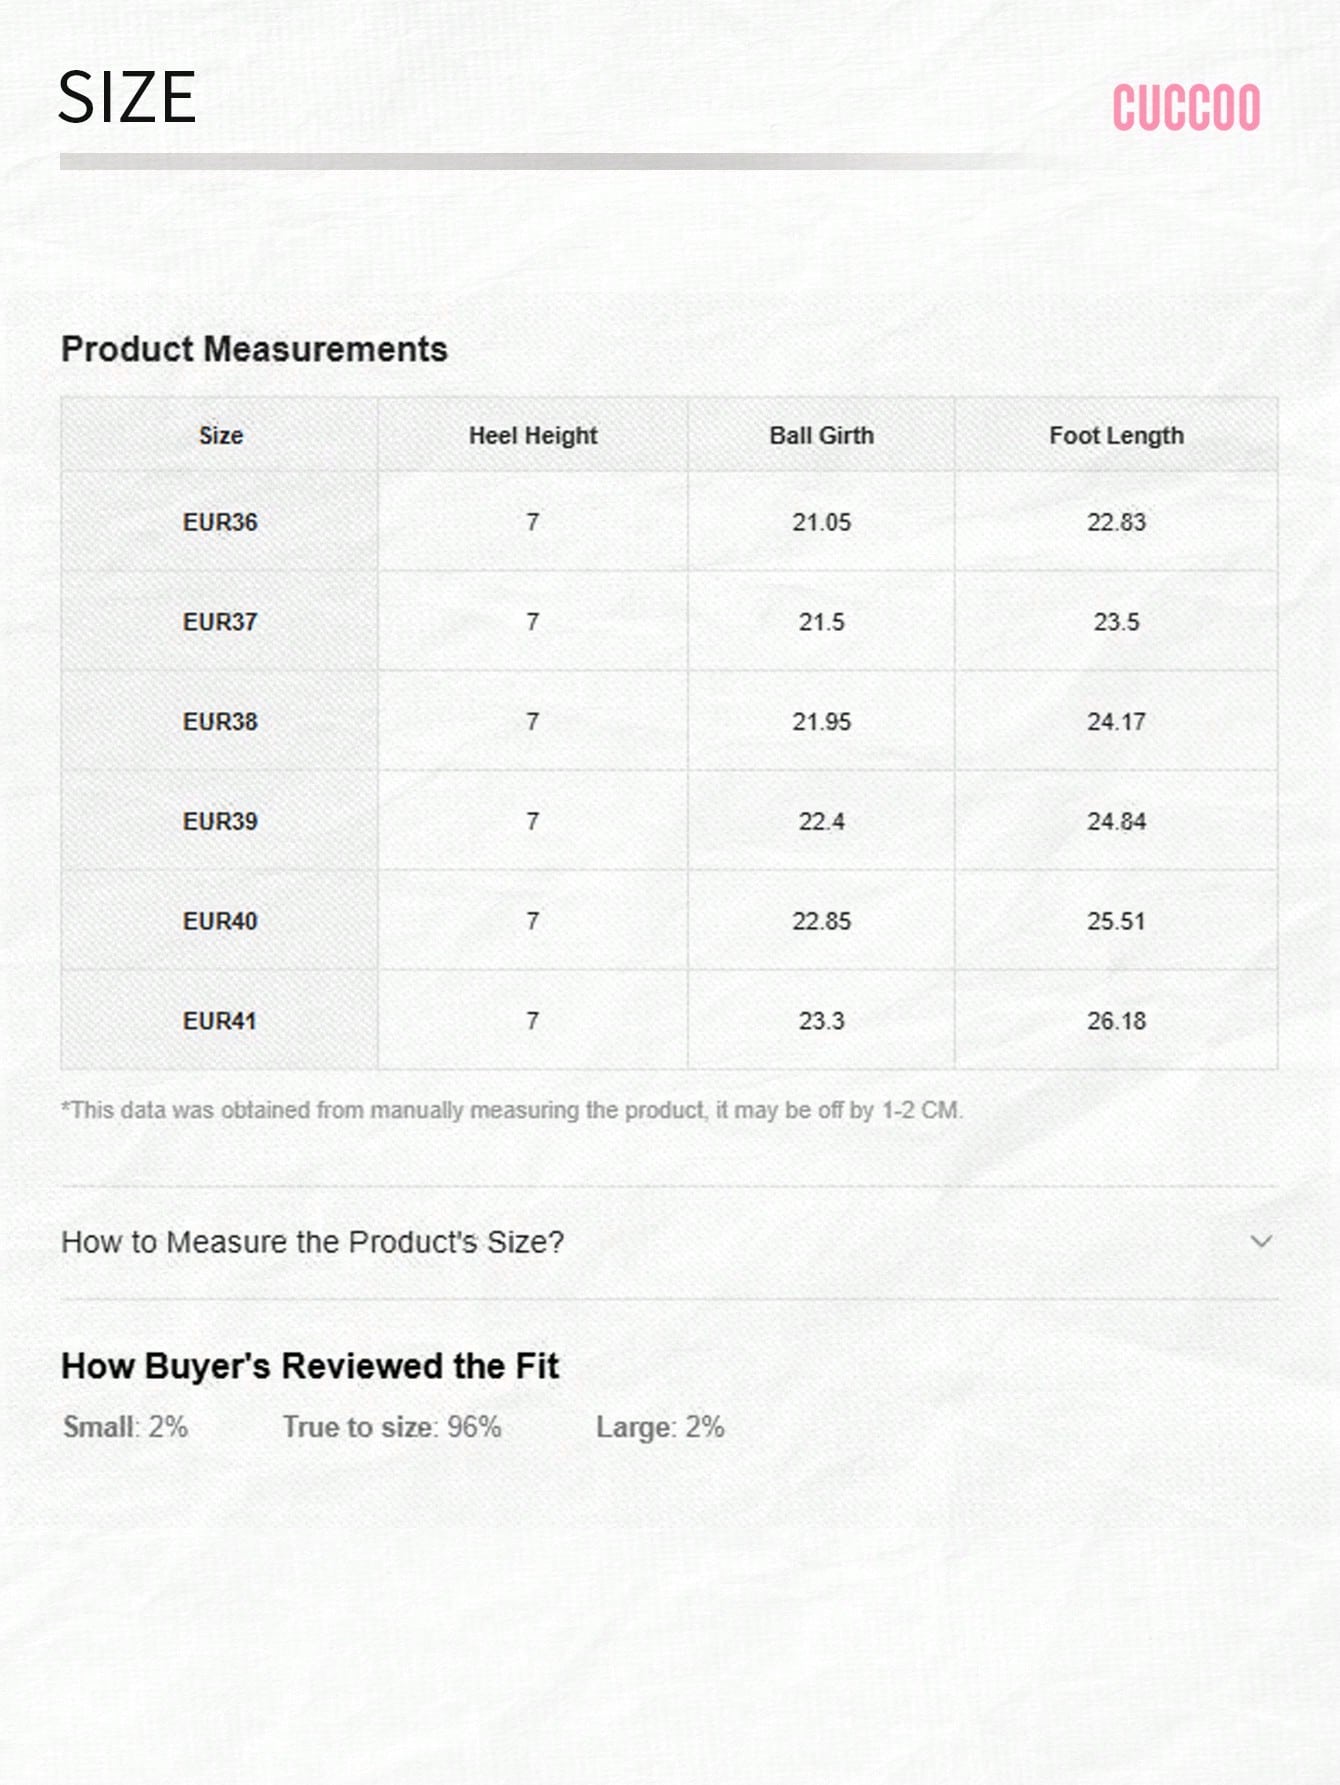1340x1785 pixels.
Task: Click the Product Measurements heading
Action: 254,349
